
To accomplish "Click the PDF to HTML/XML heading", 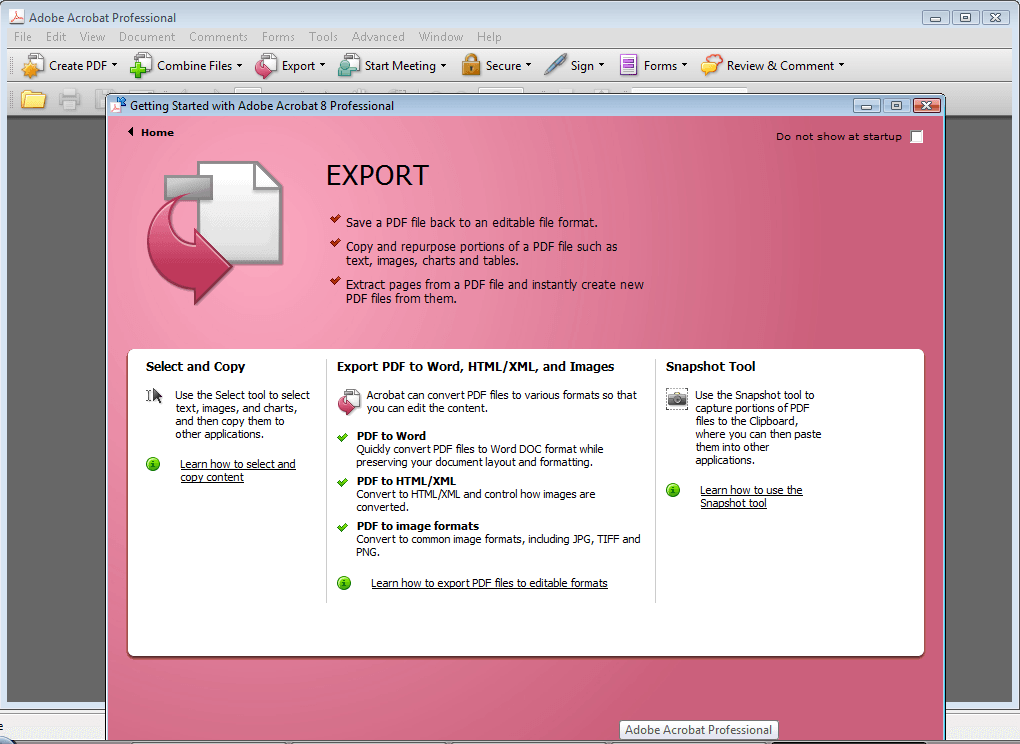I will pos(406,481).
